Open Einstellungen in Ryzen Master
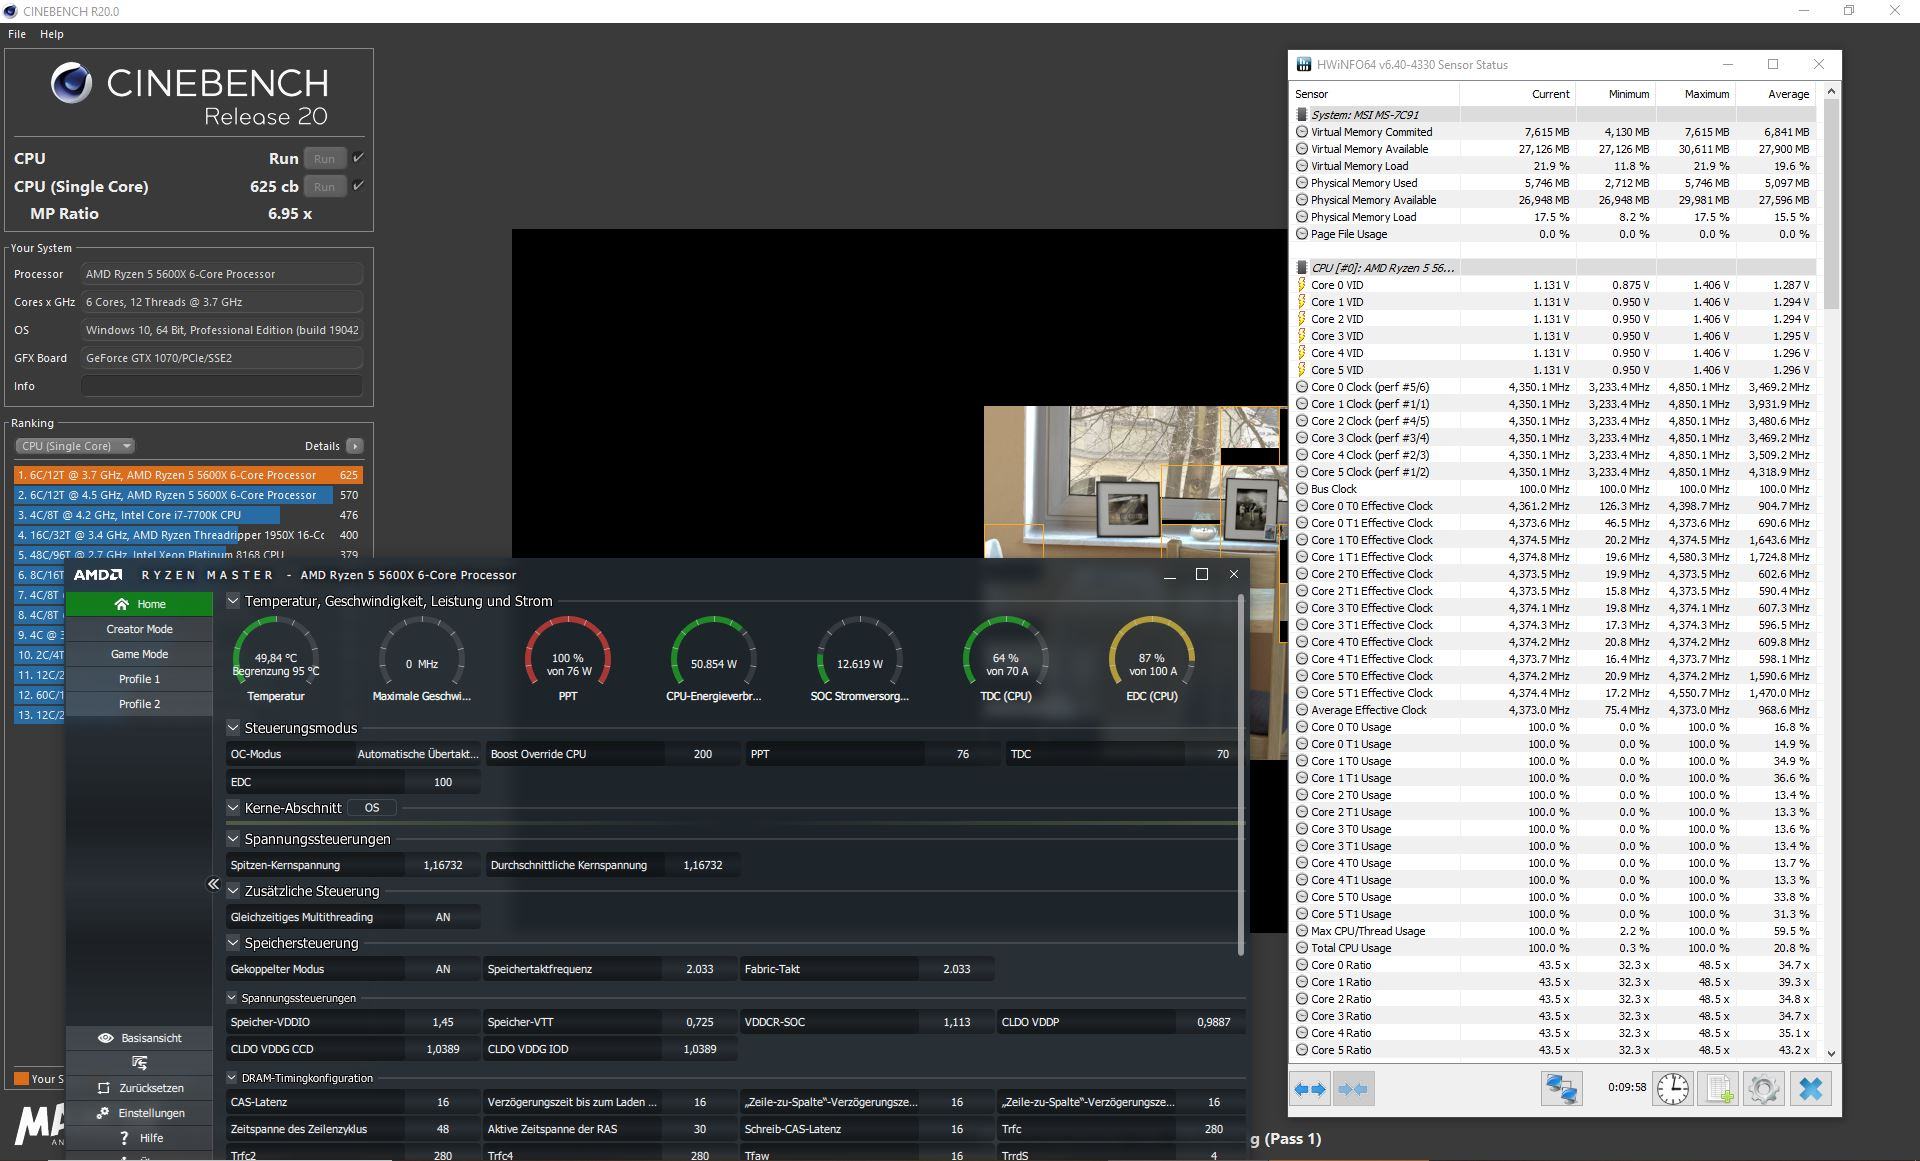The height and width of the screenshot is (1161, 1920). 139,1113
